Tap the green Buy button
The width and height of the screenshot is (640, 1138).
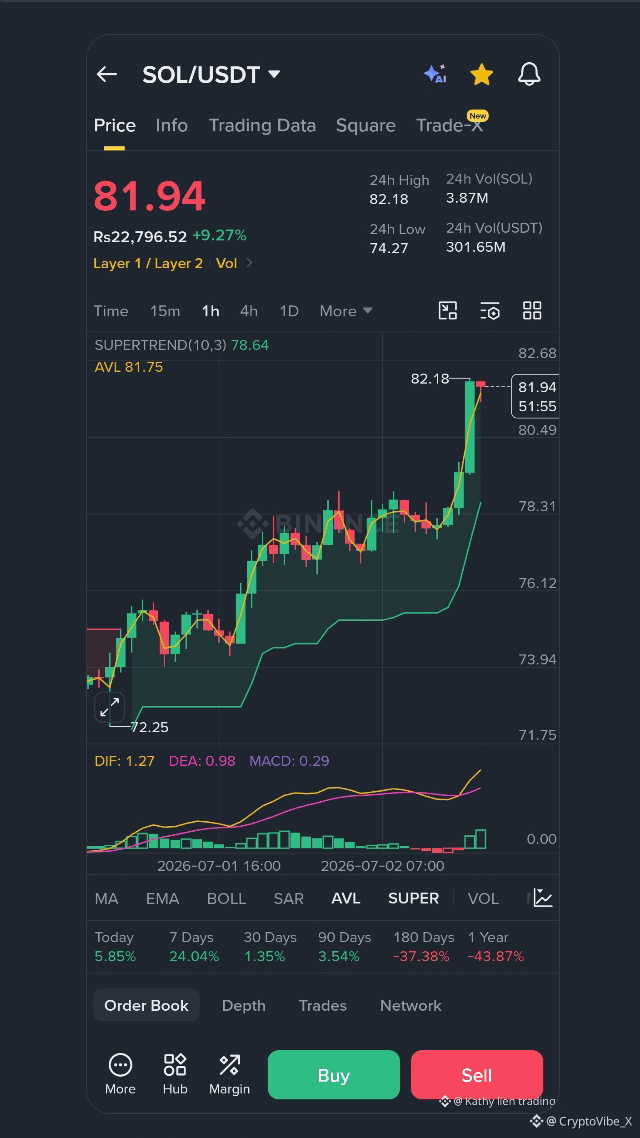[x=334, y=1075]
